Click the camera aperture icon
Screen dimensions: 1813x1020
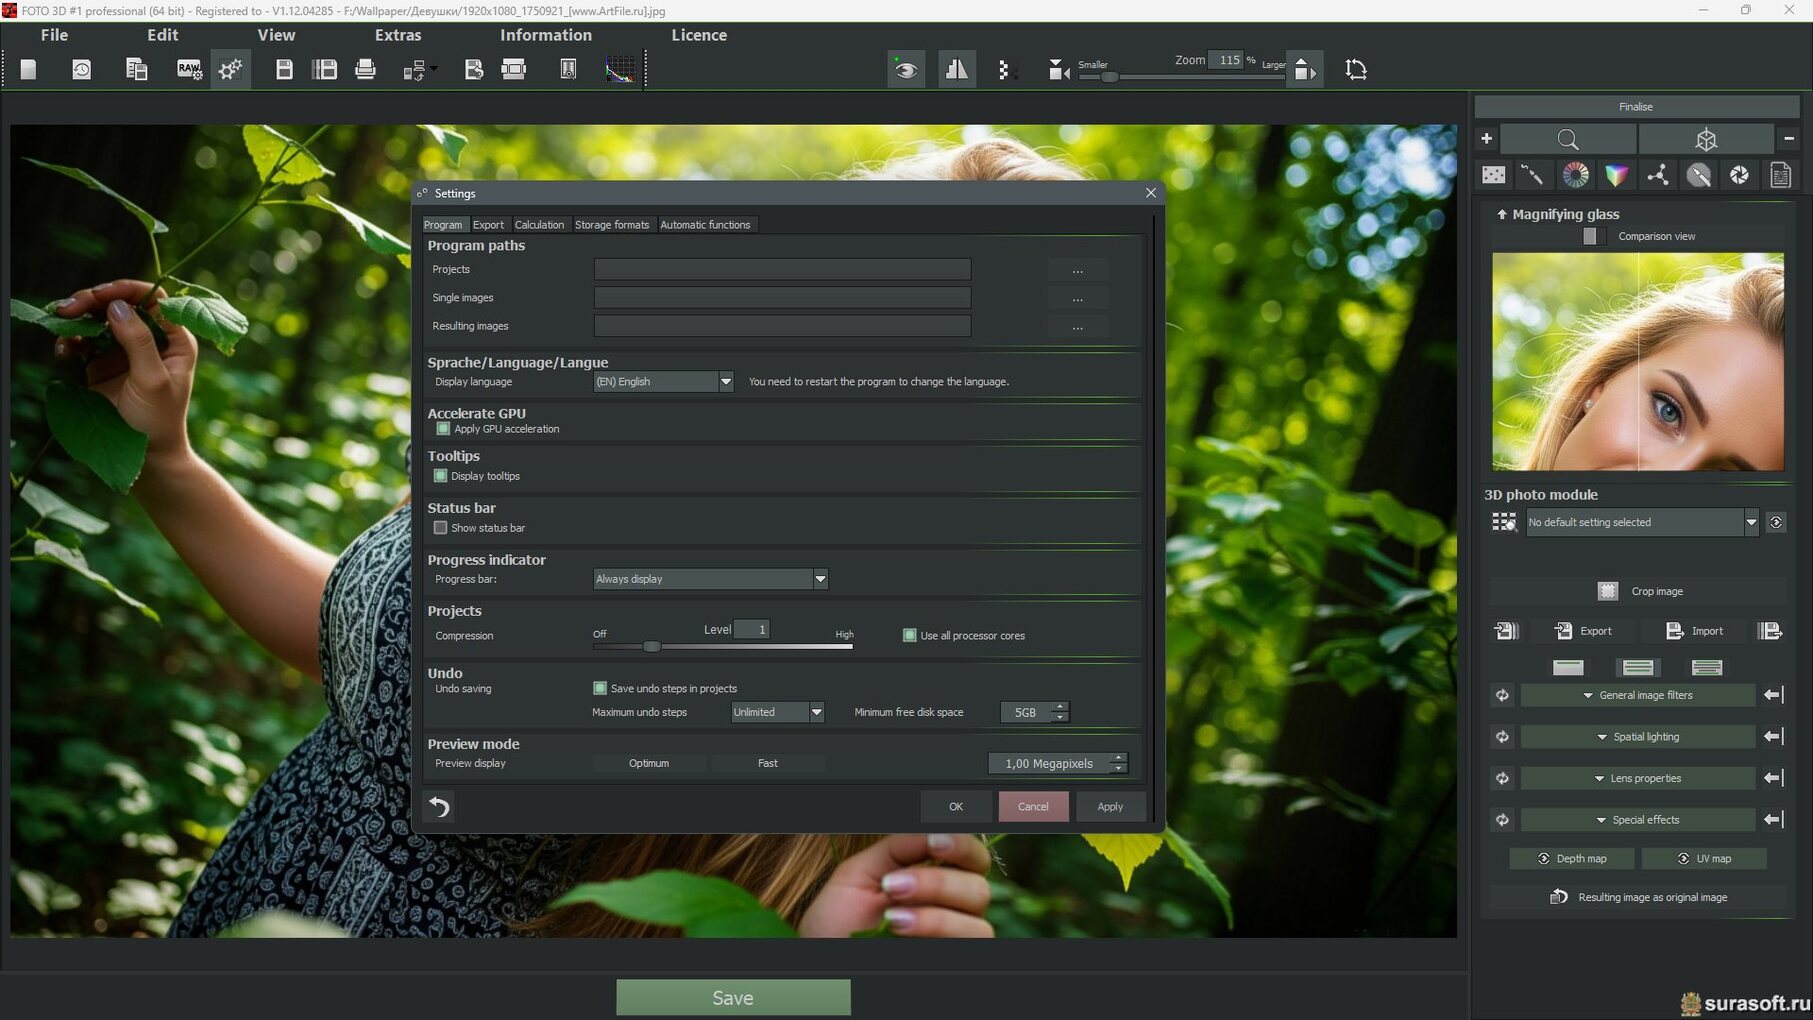pos(1739,175)
